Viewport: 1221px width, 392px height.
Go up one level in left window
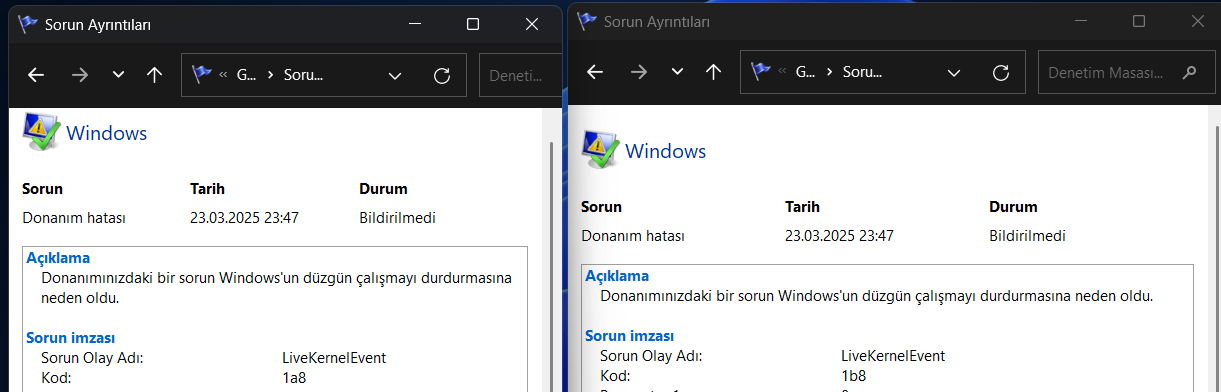154,75
